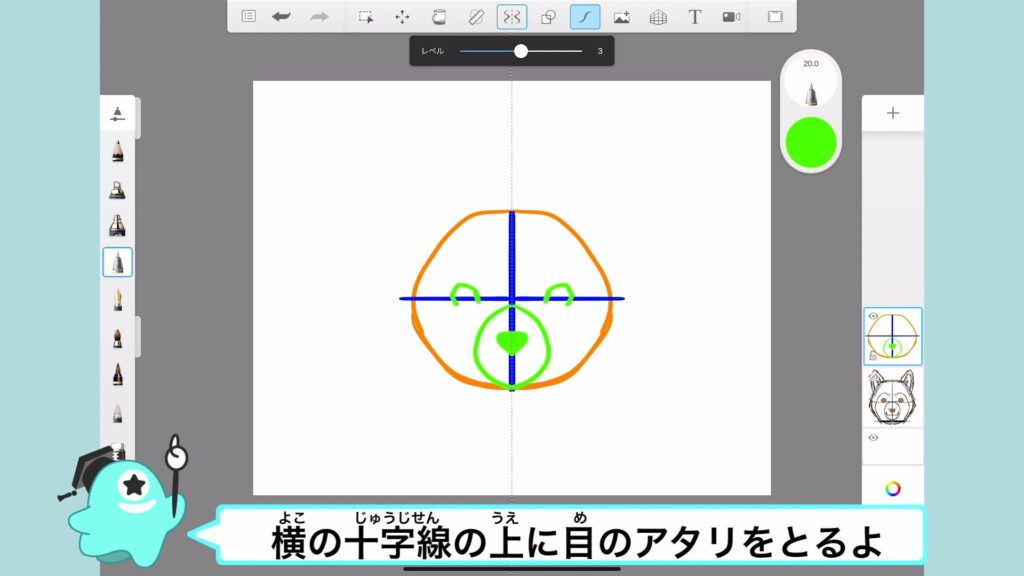The image size is (1024, 576).
Task: Open the main menu list icon
Action: point(249,16)
